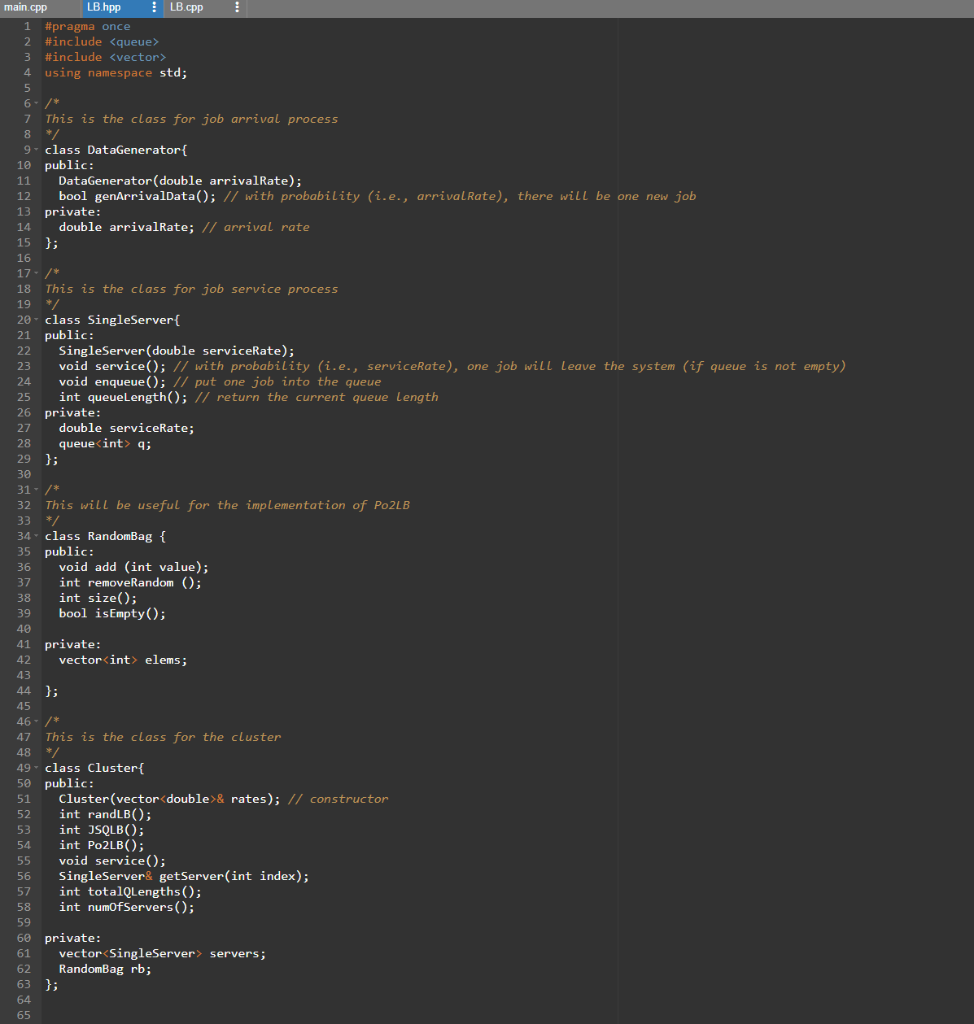Collapse the SingleServer class block
This screenshot has width=974, height=1024.
(36, 319)
